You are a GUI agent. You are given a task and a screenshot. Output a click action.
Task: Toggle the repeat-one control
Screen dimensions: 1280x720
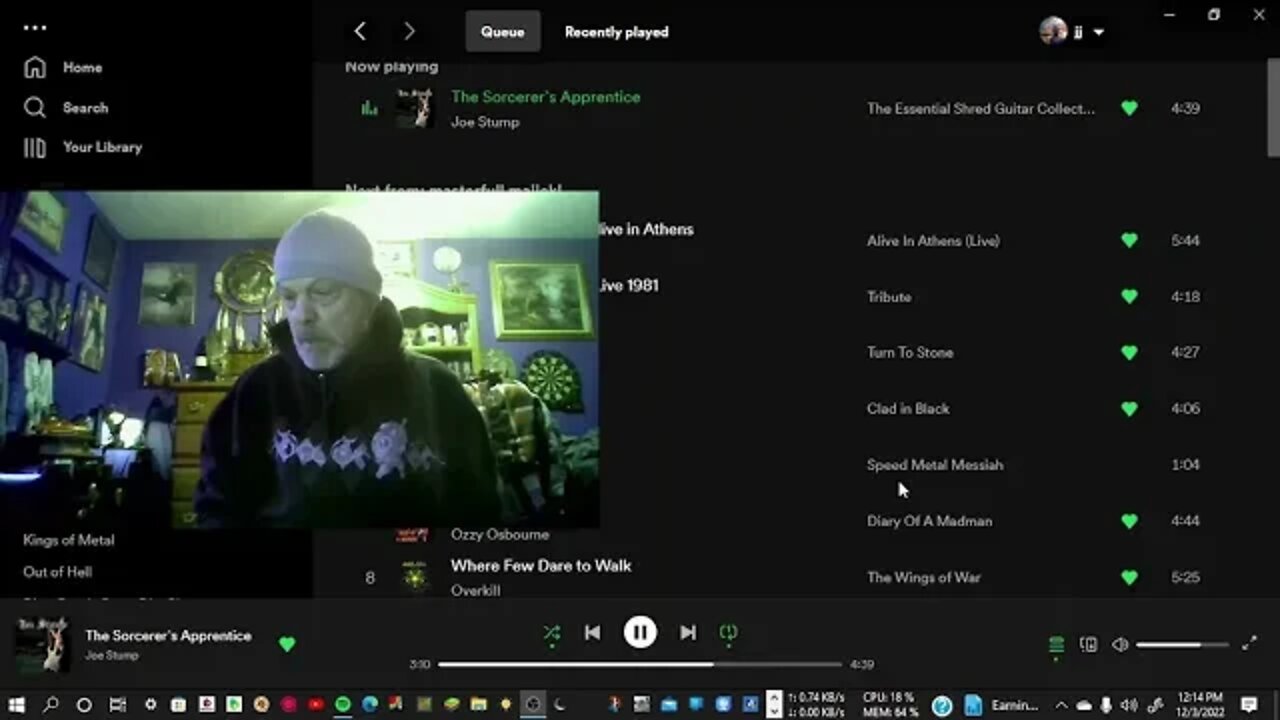728,632
